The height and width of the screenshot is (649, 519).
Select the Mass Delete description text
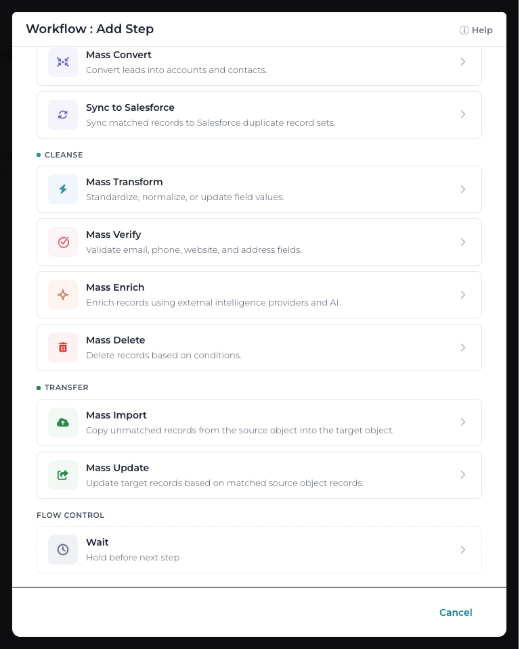[163, 355]
